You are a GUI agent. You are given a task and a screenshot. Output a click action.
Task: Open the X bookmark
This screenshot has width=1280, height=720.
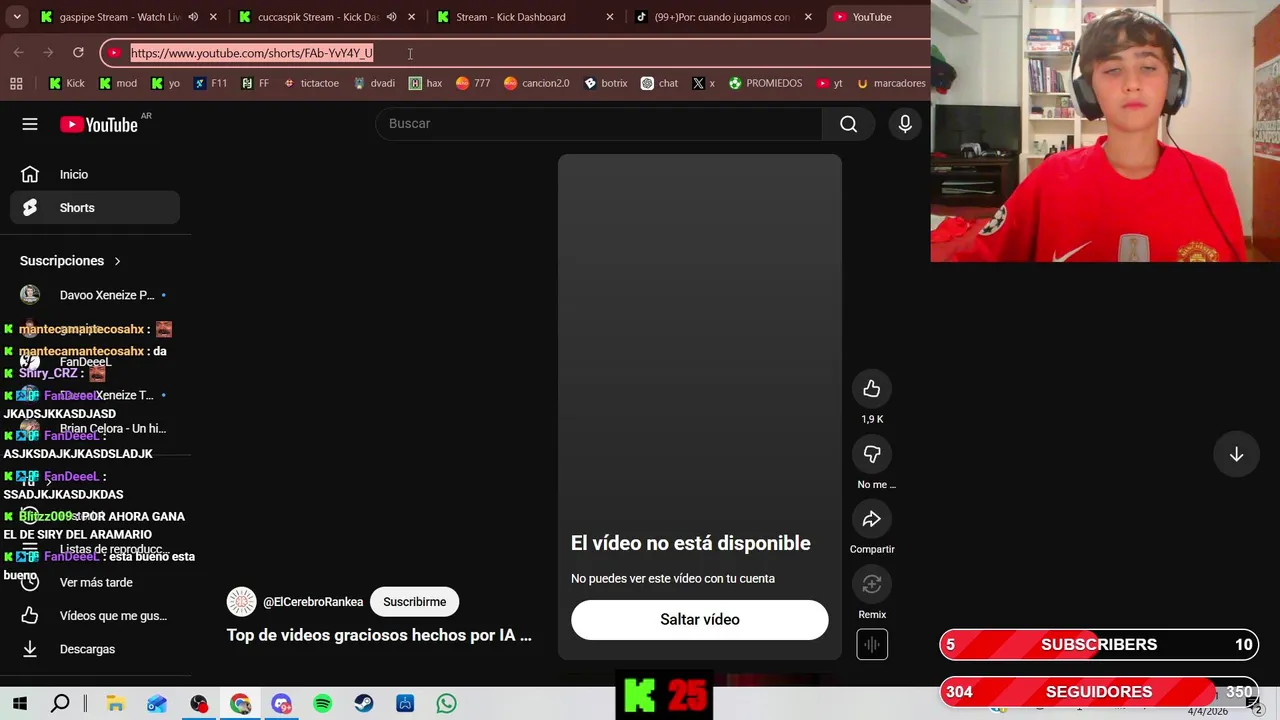(x=703, y=83)
